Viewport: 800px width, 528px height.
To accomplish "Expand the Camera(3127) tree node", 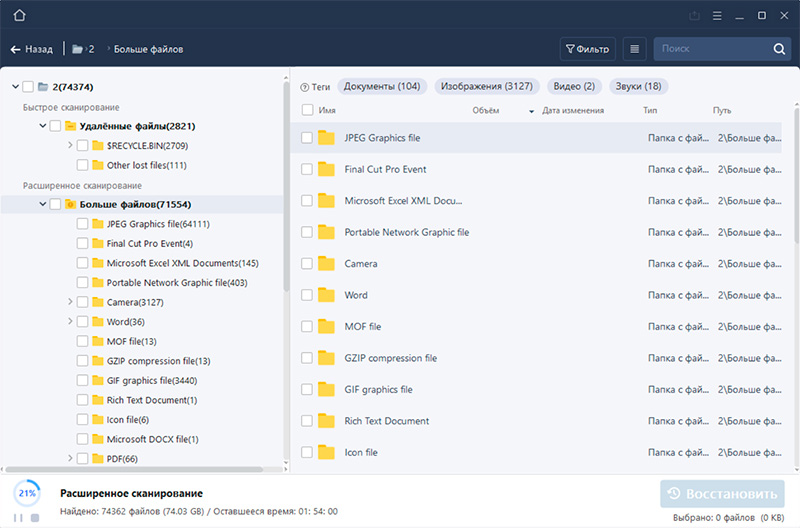I will [x=70, y=302].
